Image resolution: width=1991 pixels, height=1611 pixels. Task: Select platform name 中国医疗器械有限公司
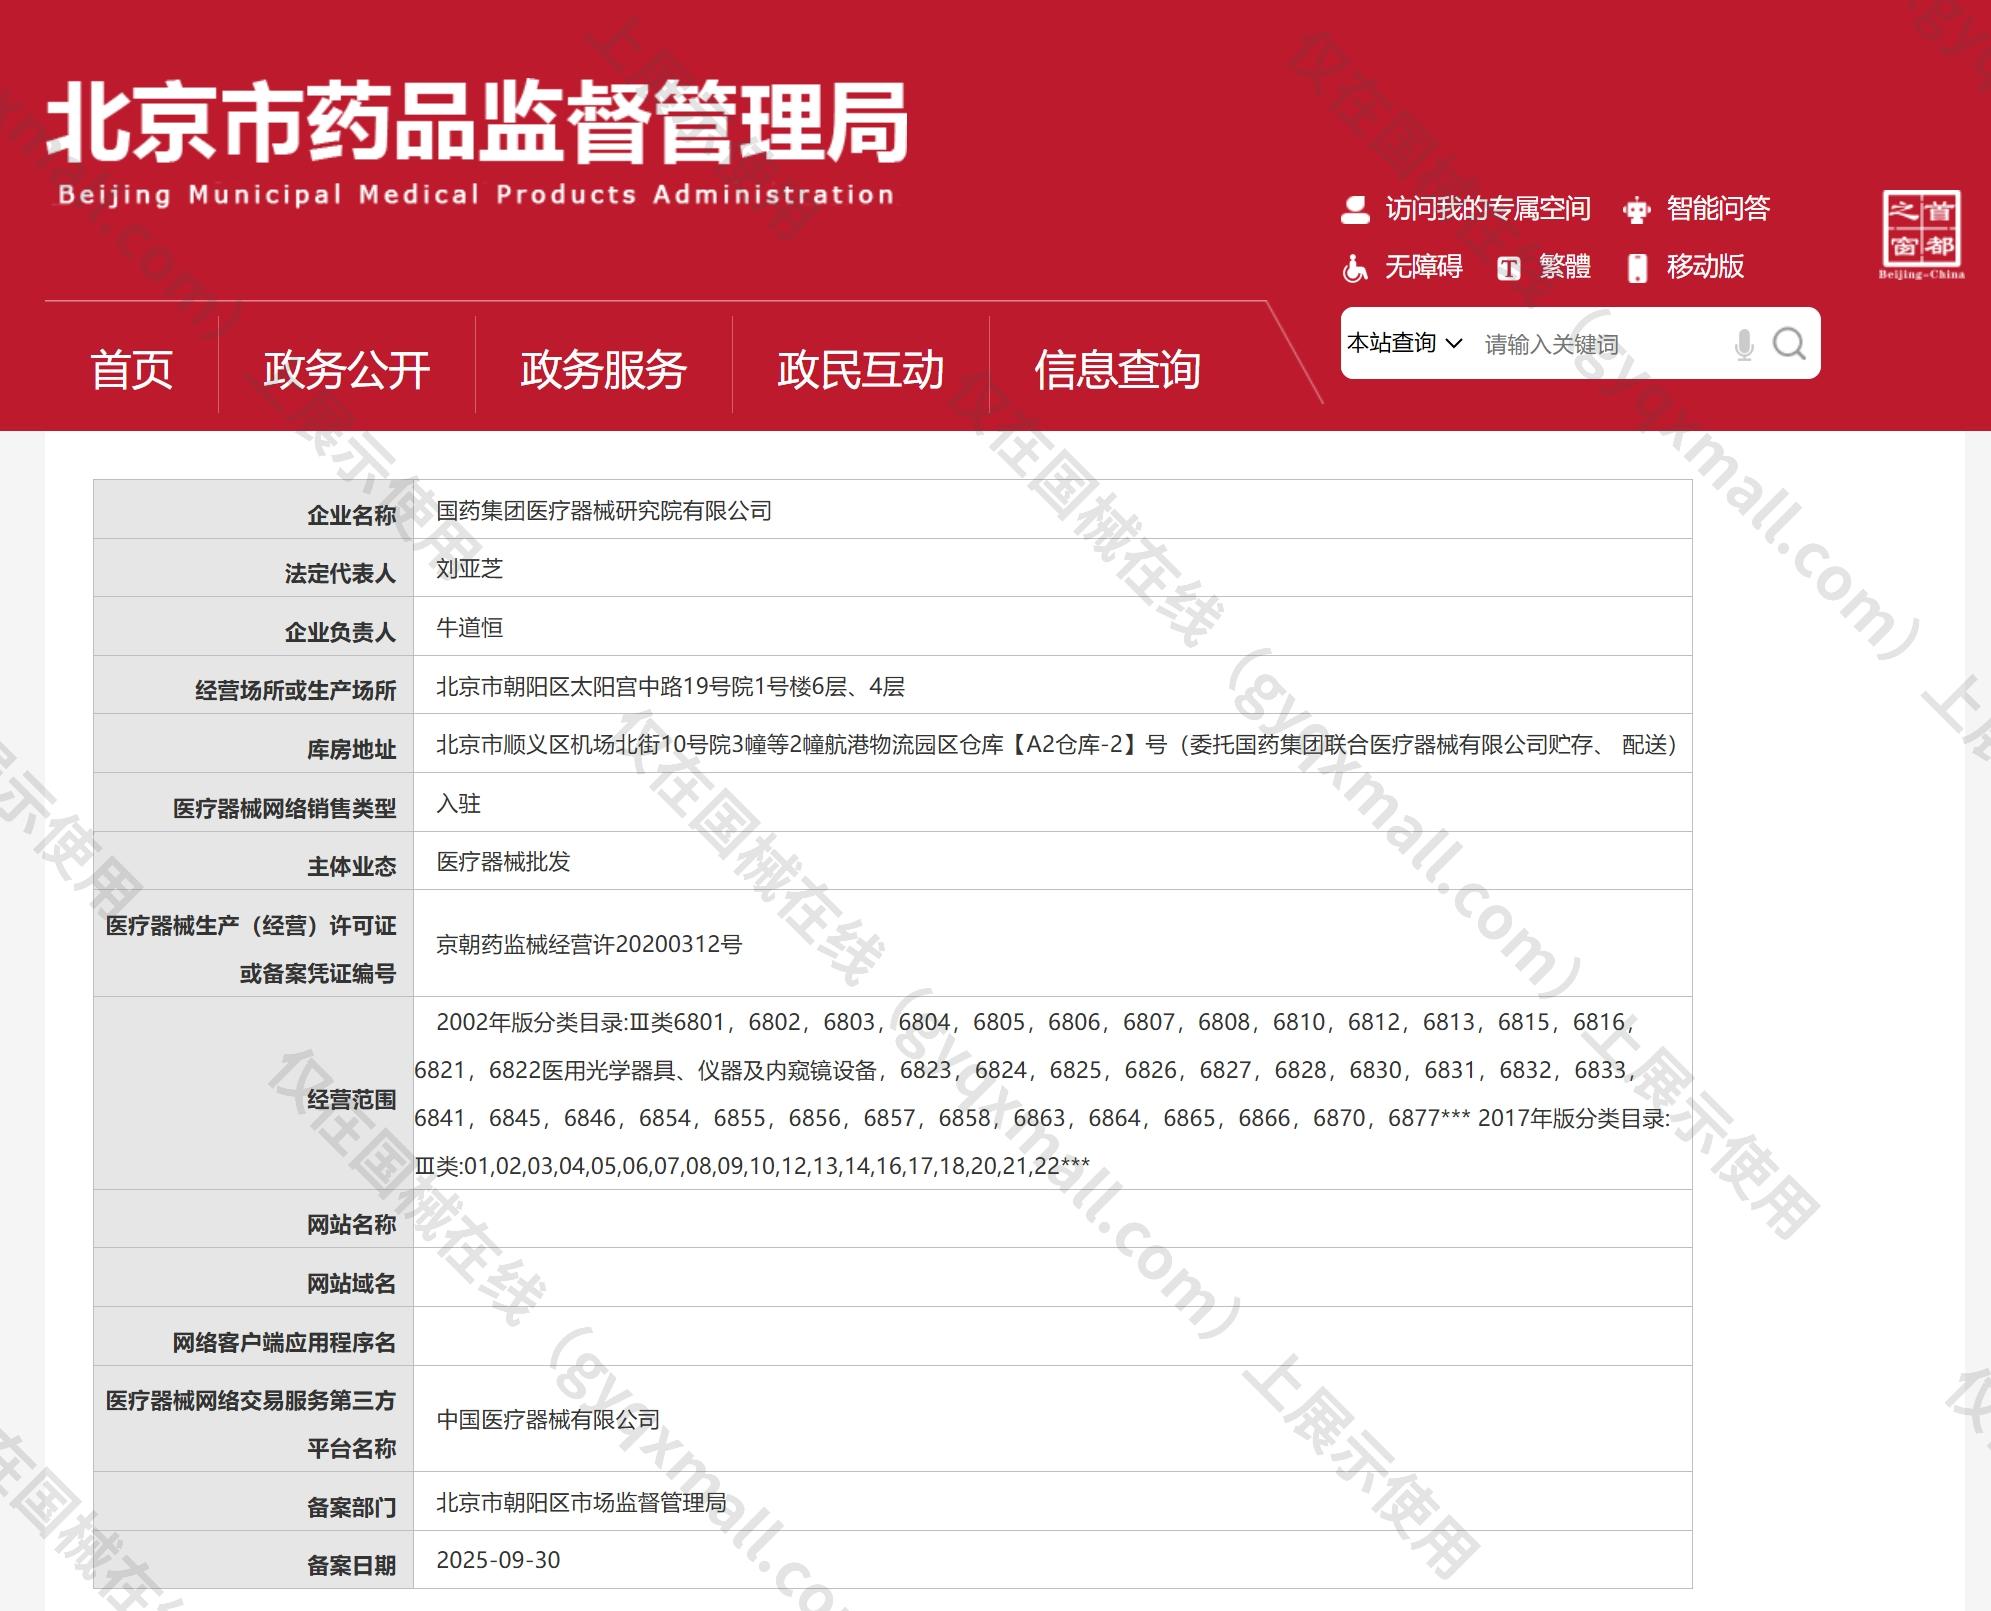[x=548, y=1419]
